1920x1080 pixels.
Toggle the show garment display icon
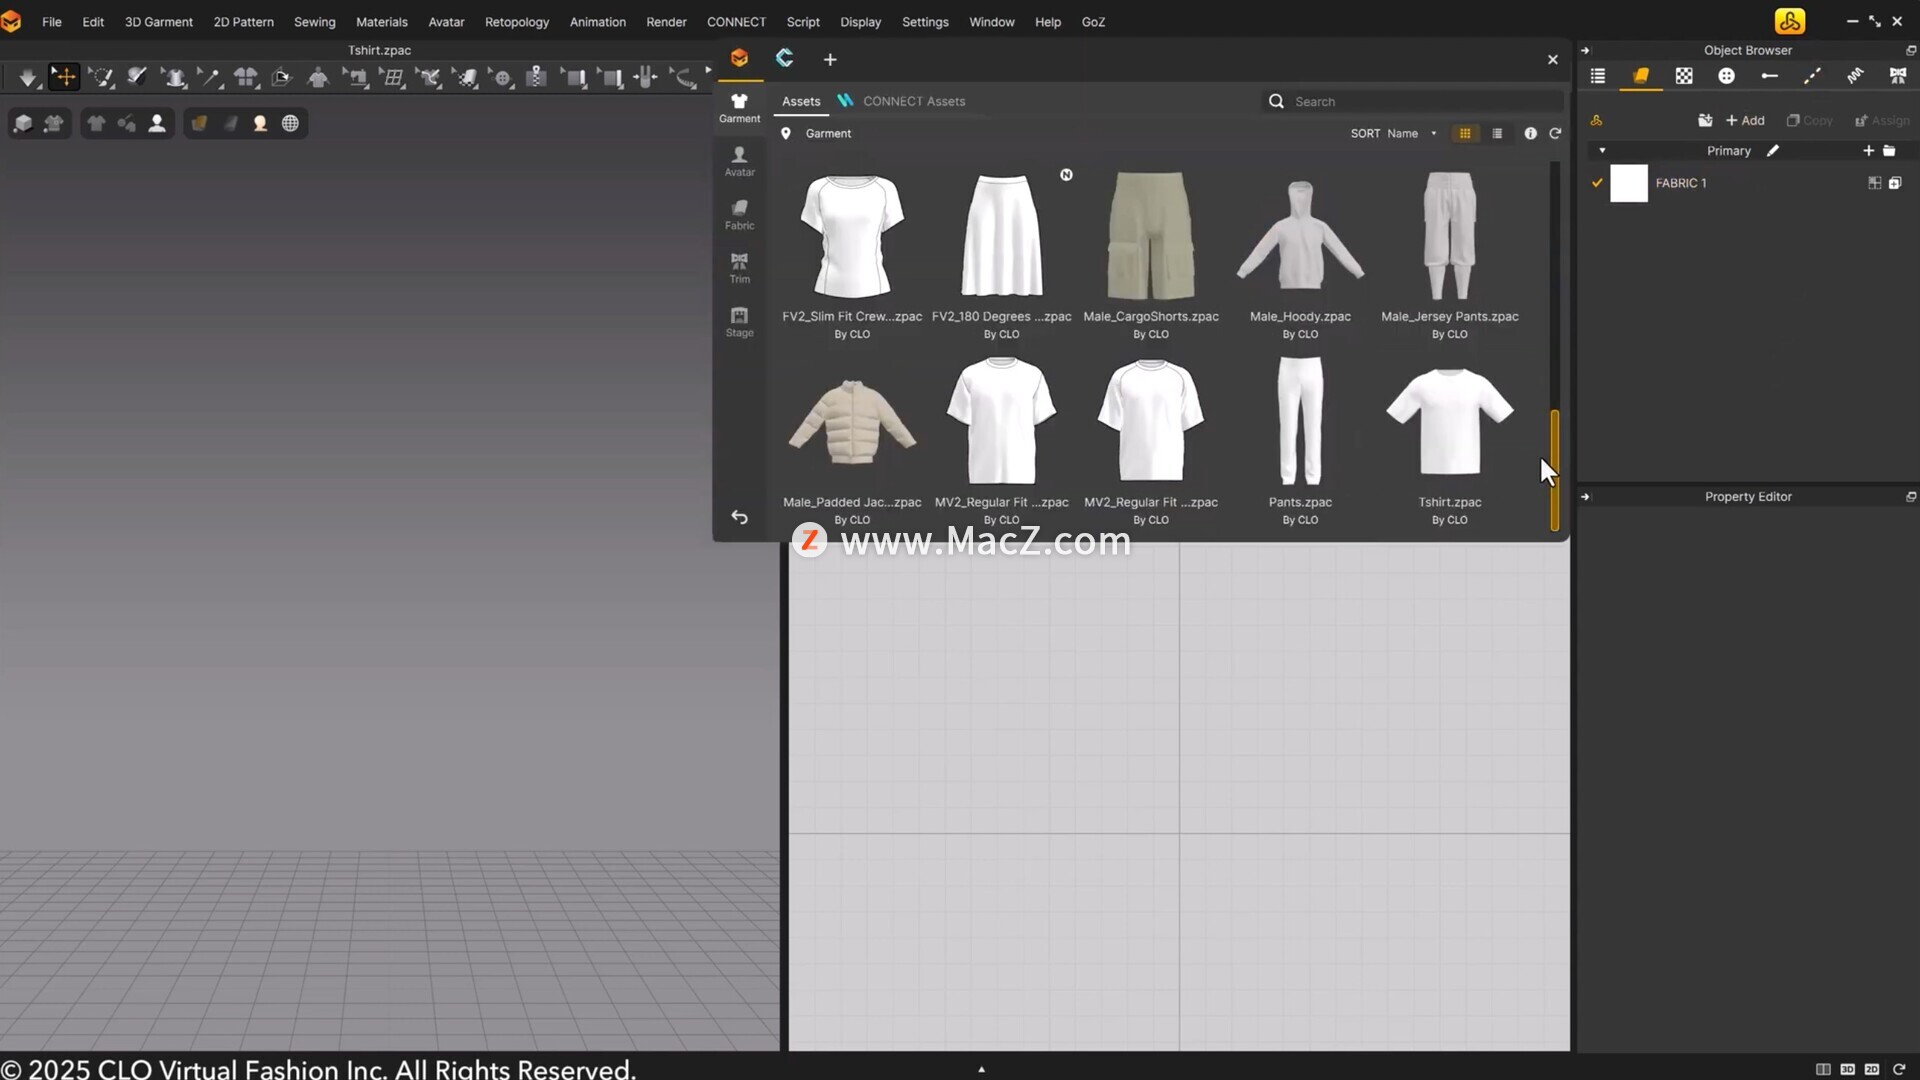point(96,123)
